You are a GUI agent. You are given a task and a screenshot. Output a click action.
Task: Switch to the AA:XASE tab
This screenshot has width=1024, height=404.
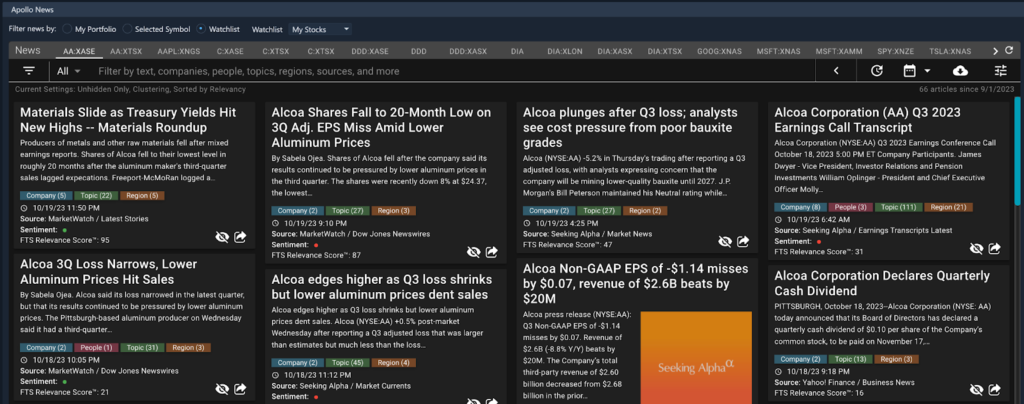(x=79, y=51)
